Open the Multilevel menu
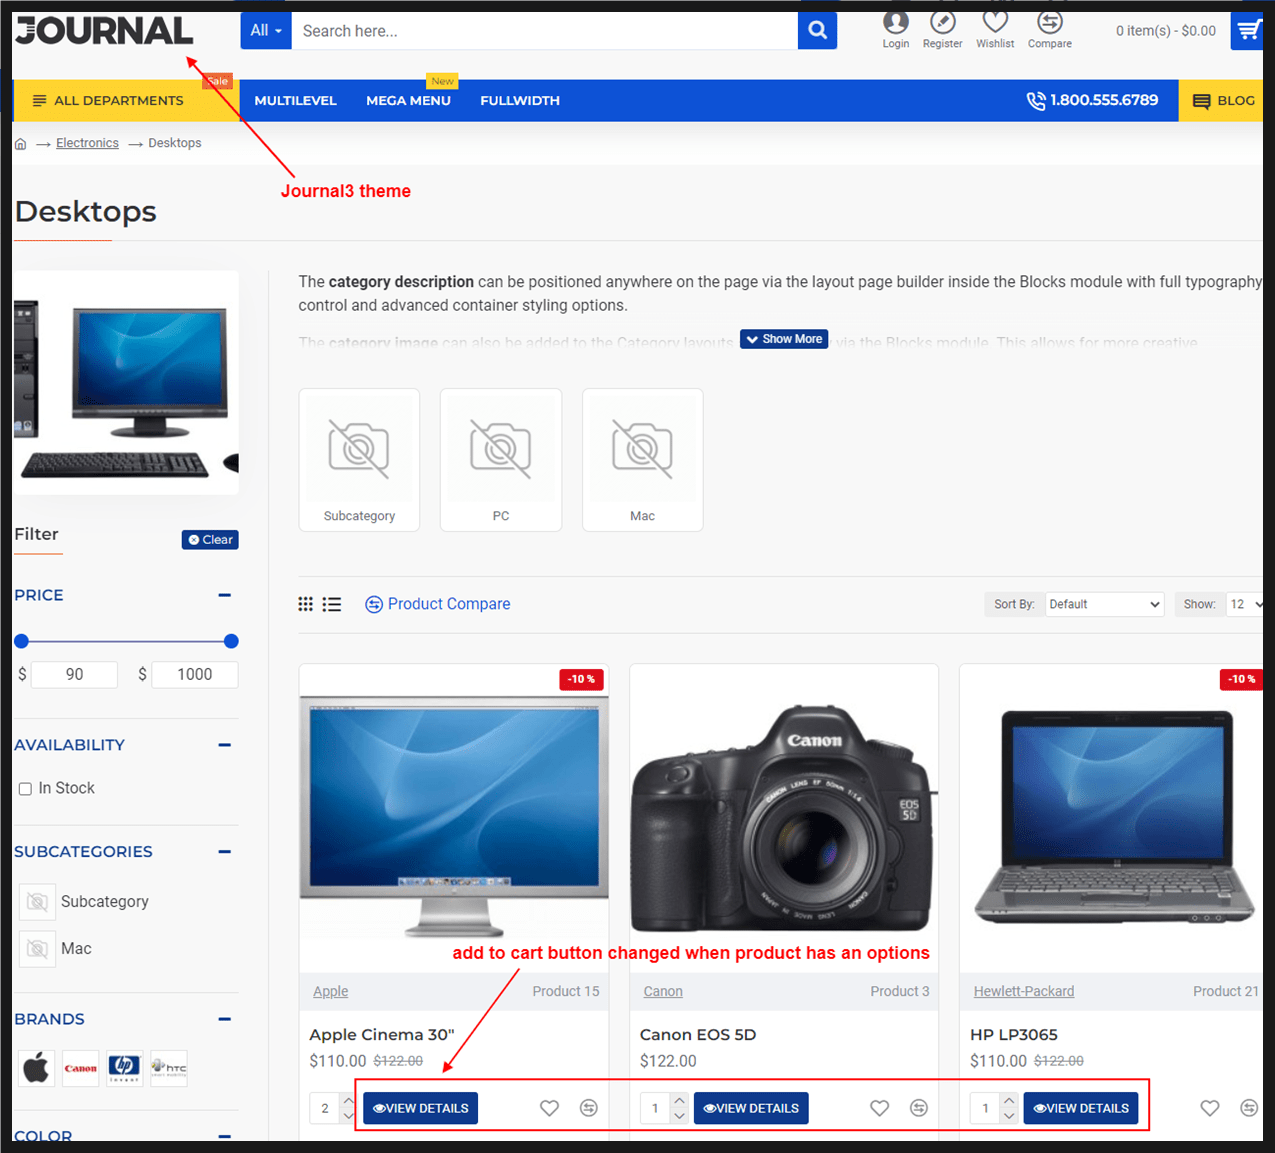This screenshot has width=1275, height=1153. [x=295, y=101]
